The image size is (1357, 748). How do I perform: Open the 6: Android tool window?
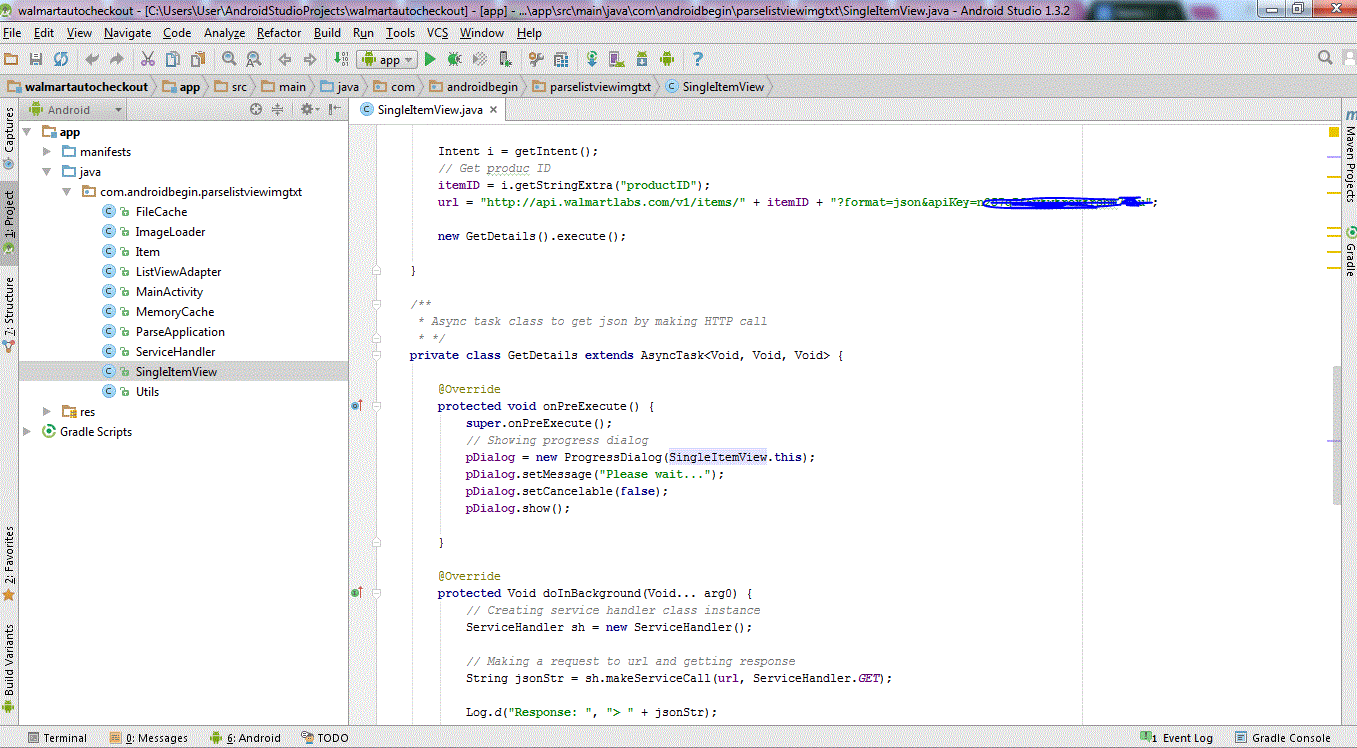(x=245, y=738)
